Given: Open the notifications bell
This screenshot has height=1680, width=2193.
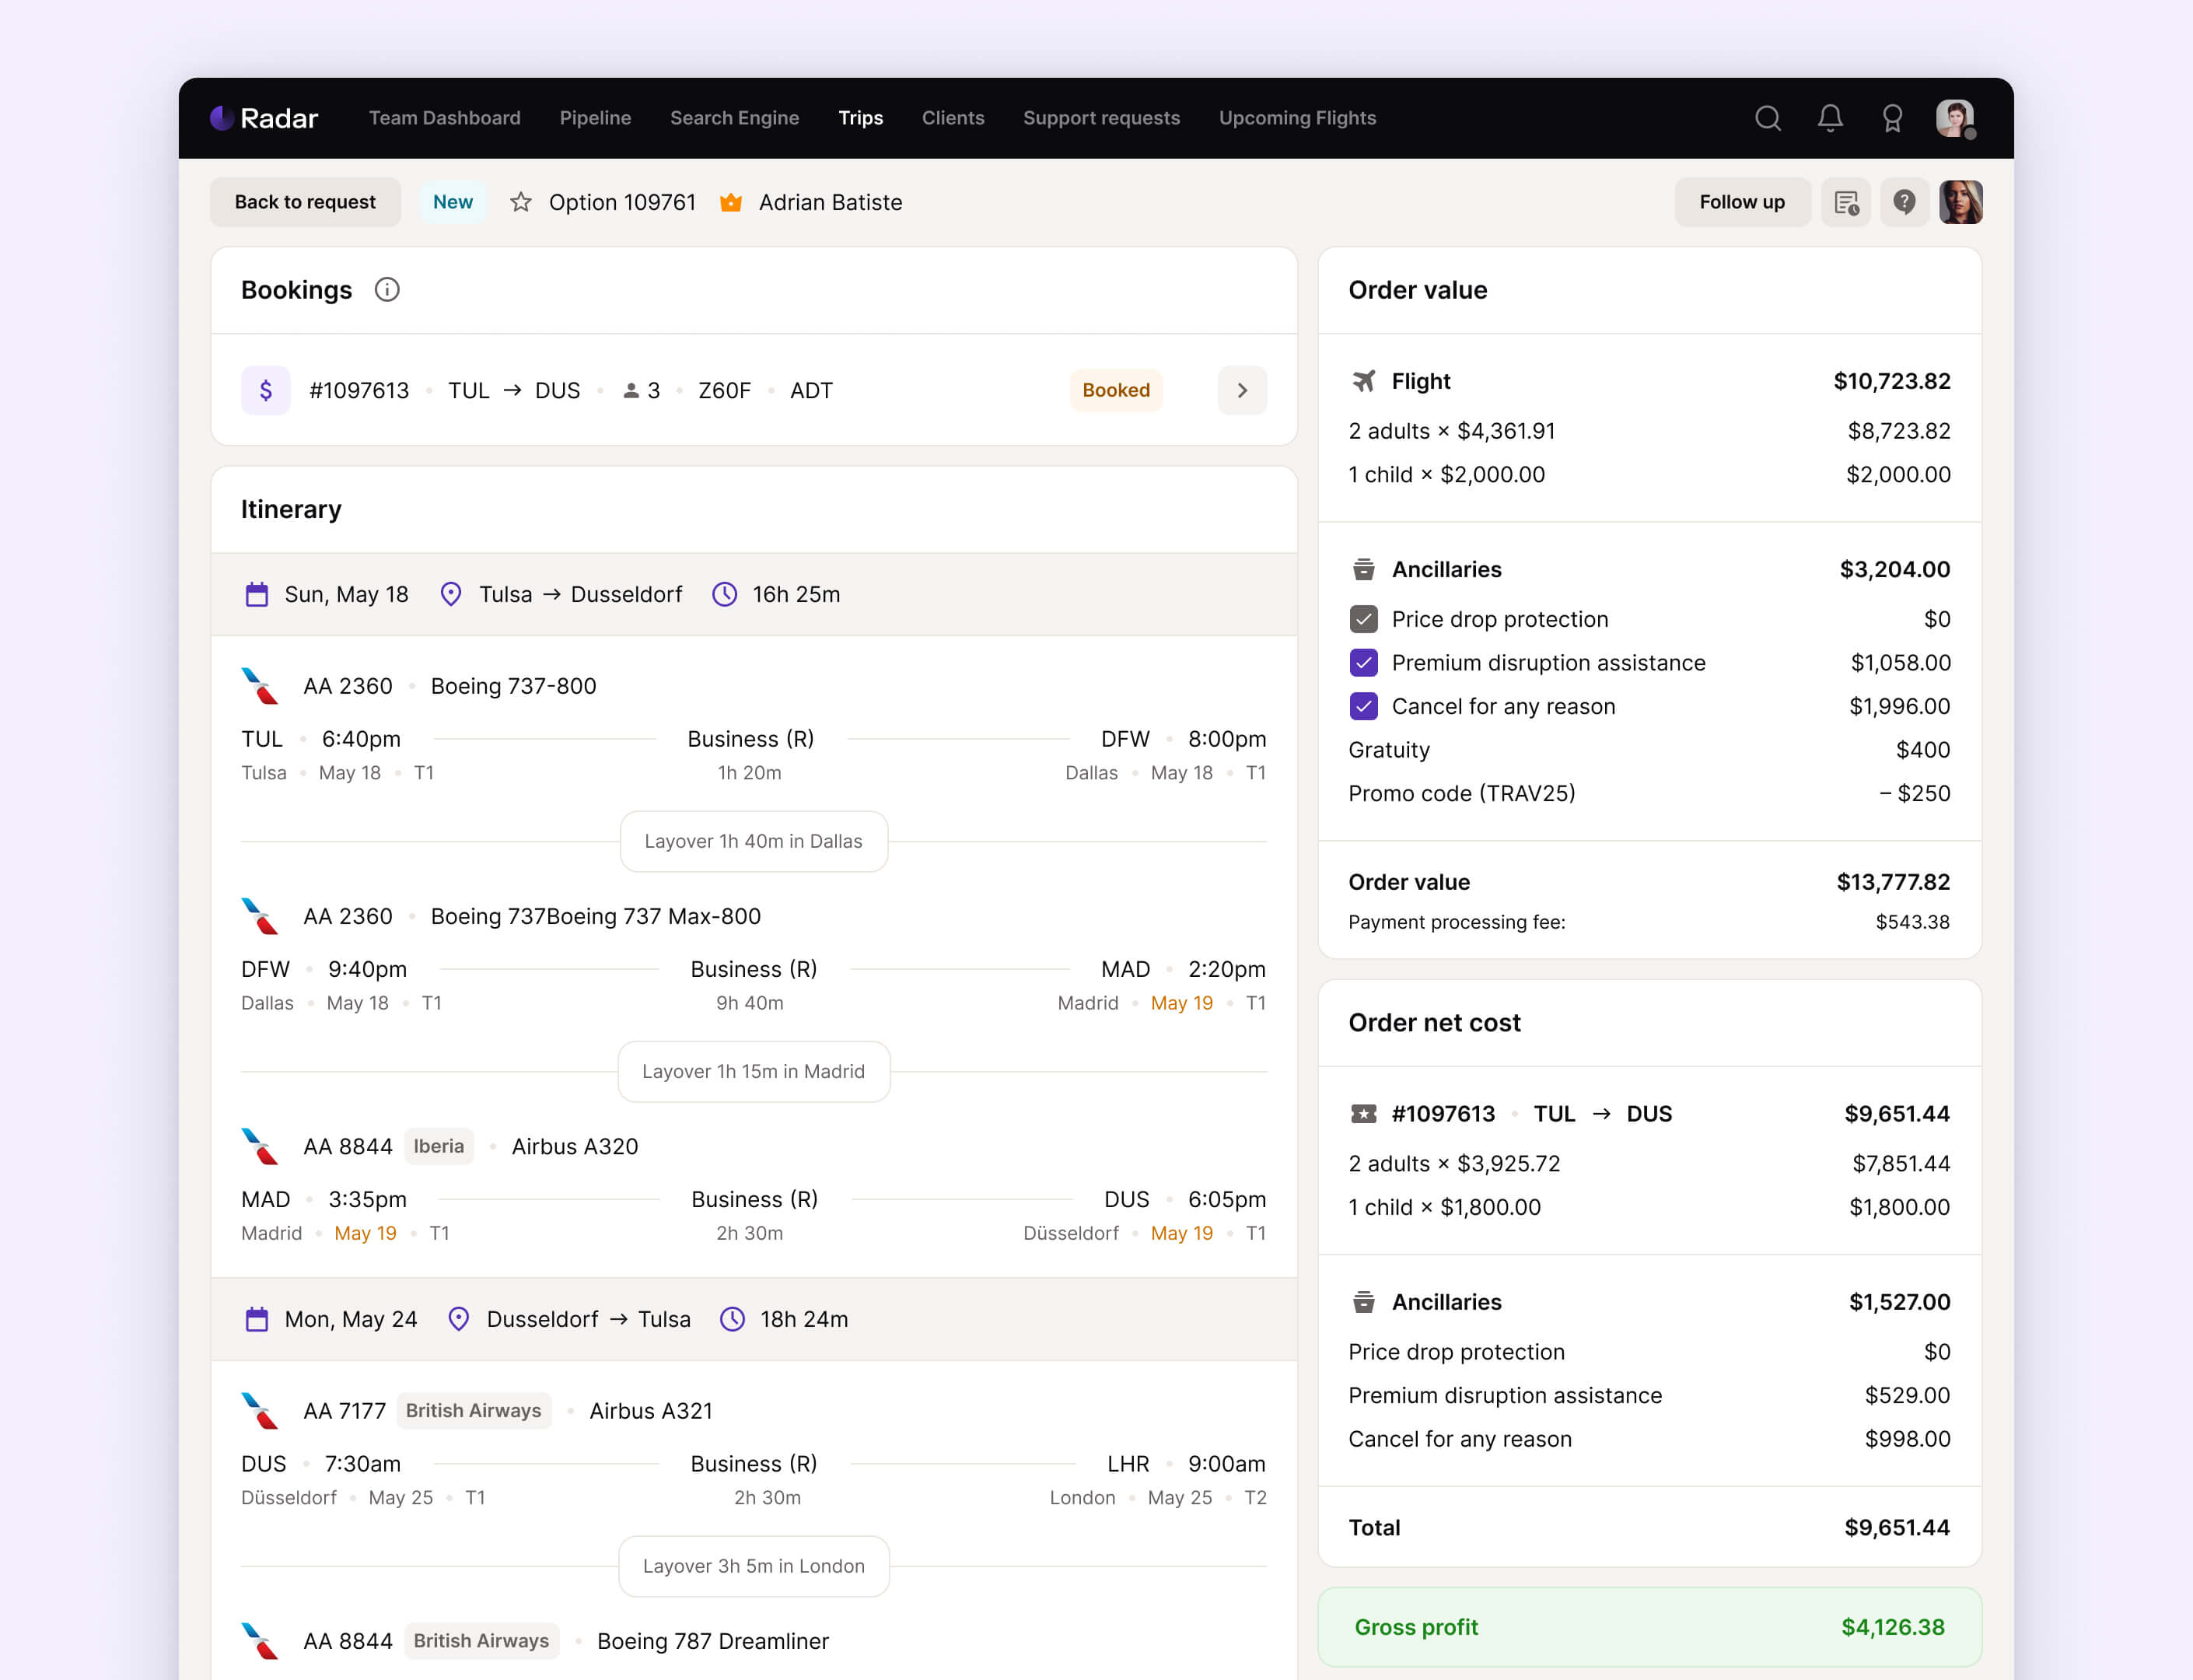Looking at the screenshot, I should [1829, 118].
